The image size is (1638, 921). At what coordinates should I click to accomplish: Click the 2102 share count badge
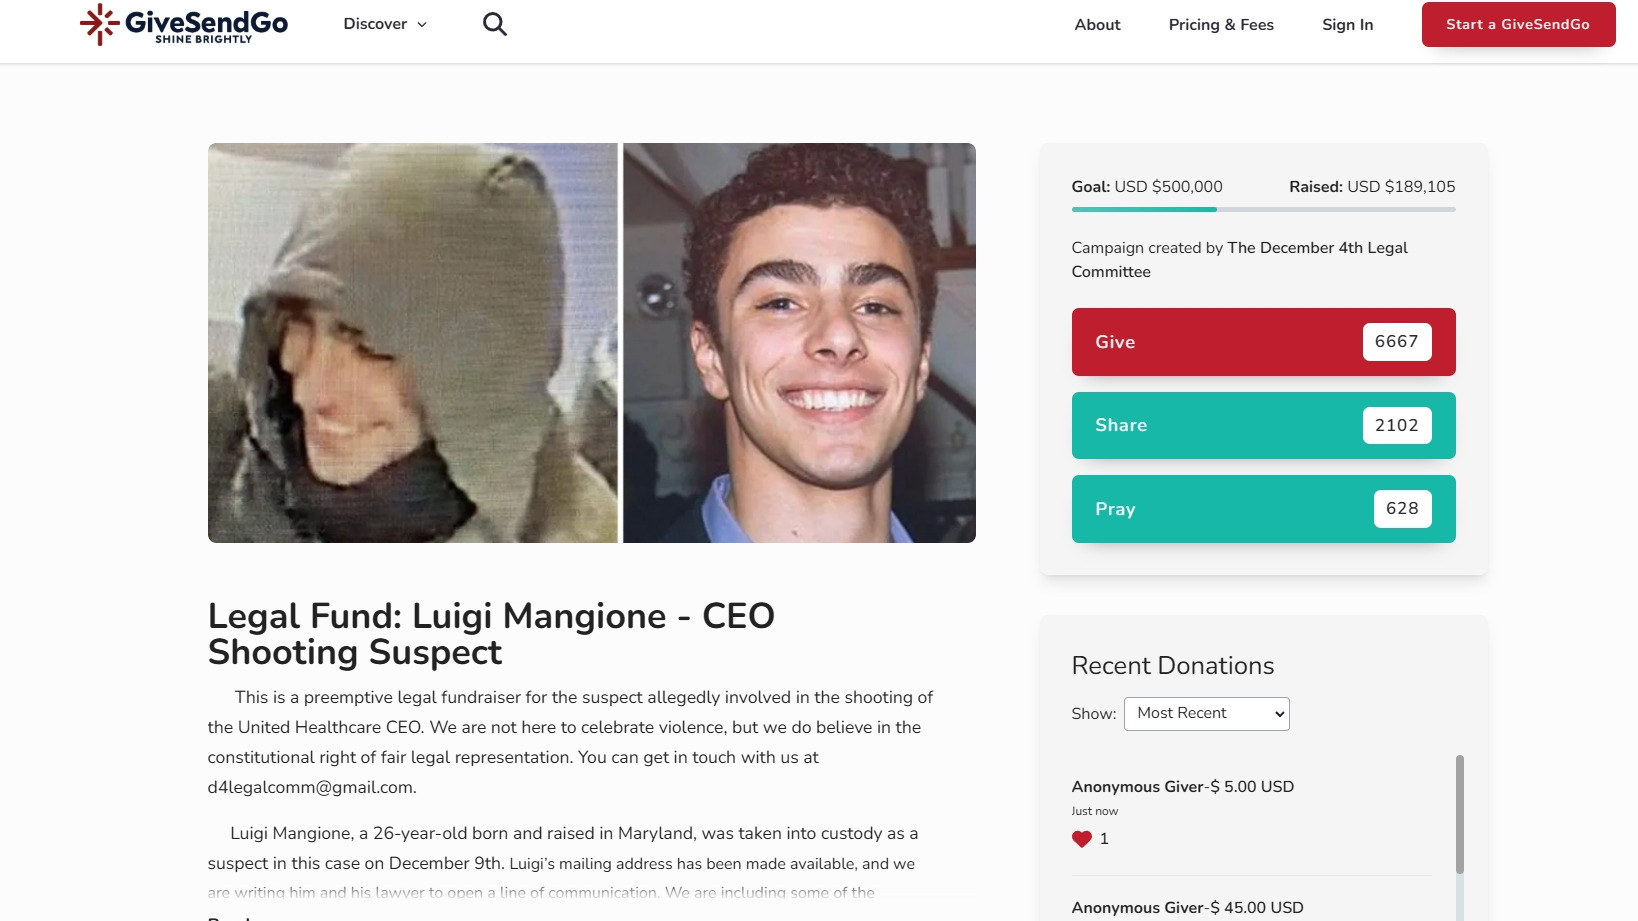pos(1396,426)
